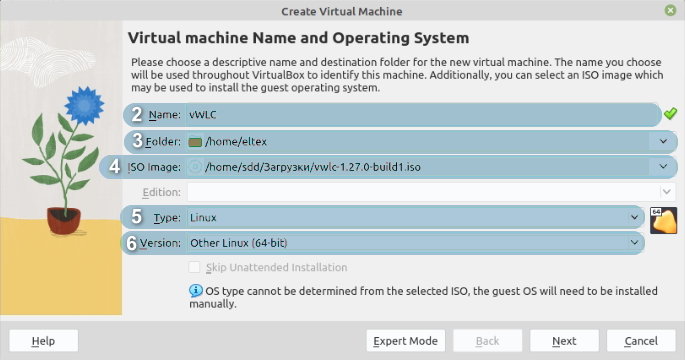Click the Back button

click(x=488, y=341)
